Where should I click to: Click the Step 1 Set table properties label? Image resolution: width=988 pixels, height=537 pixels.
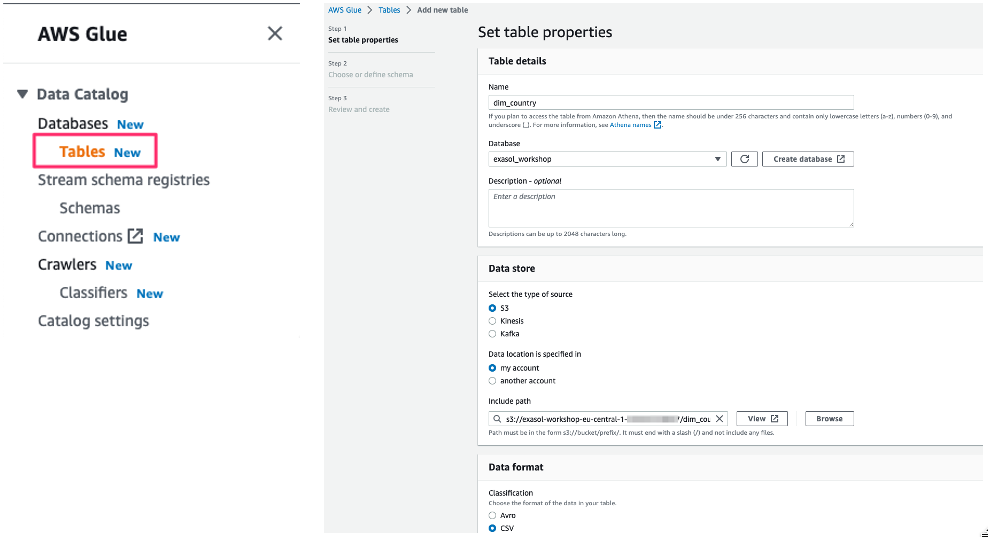pyautogui.click(x=363, y=40)
